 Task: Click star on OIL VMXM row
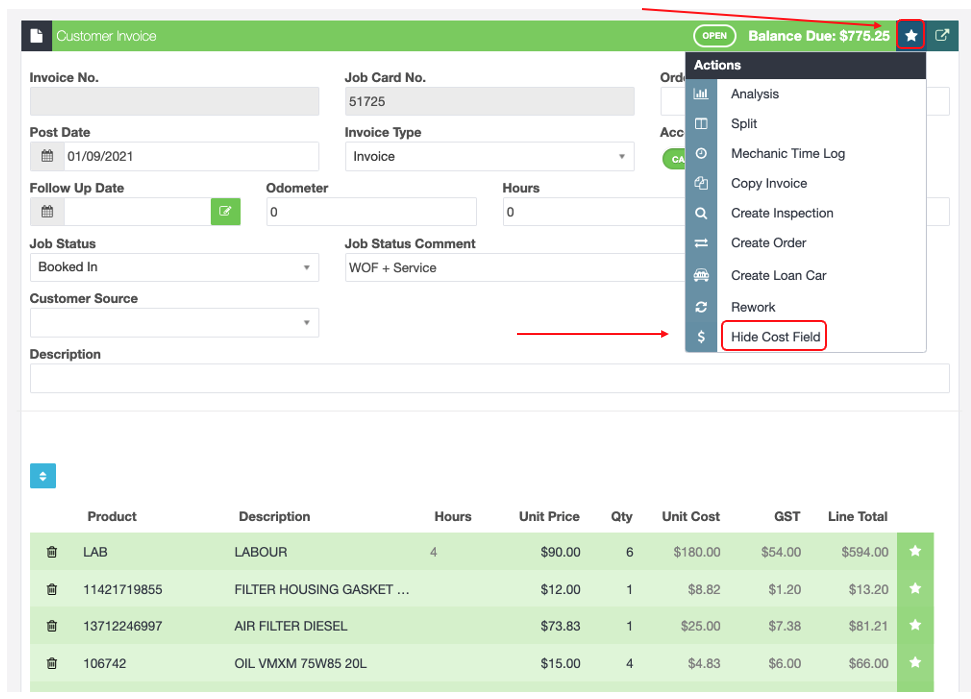pyautogui.click(x=915, y=662)
